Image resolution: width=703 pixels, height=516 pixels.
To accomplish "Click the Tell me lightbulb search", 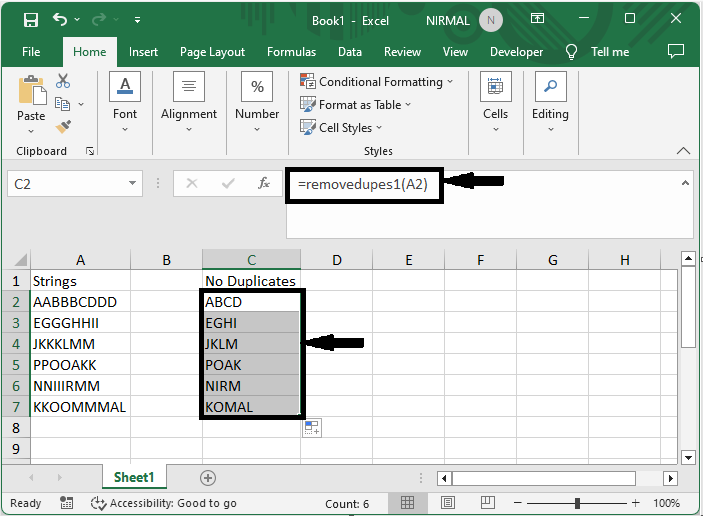I will 571,52.
